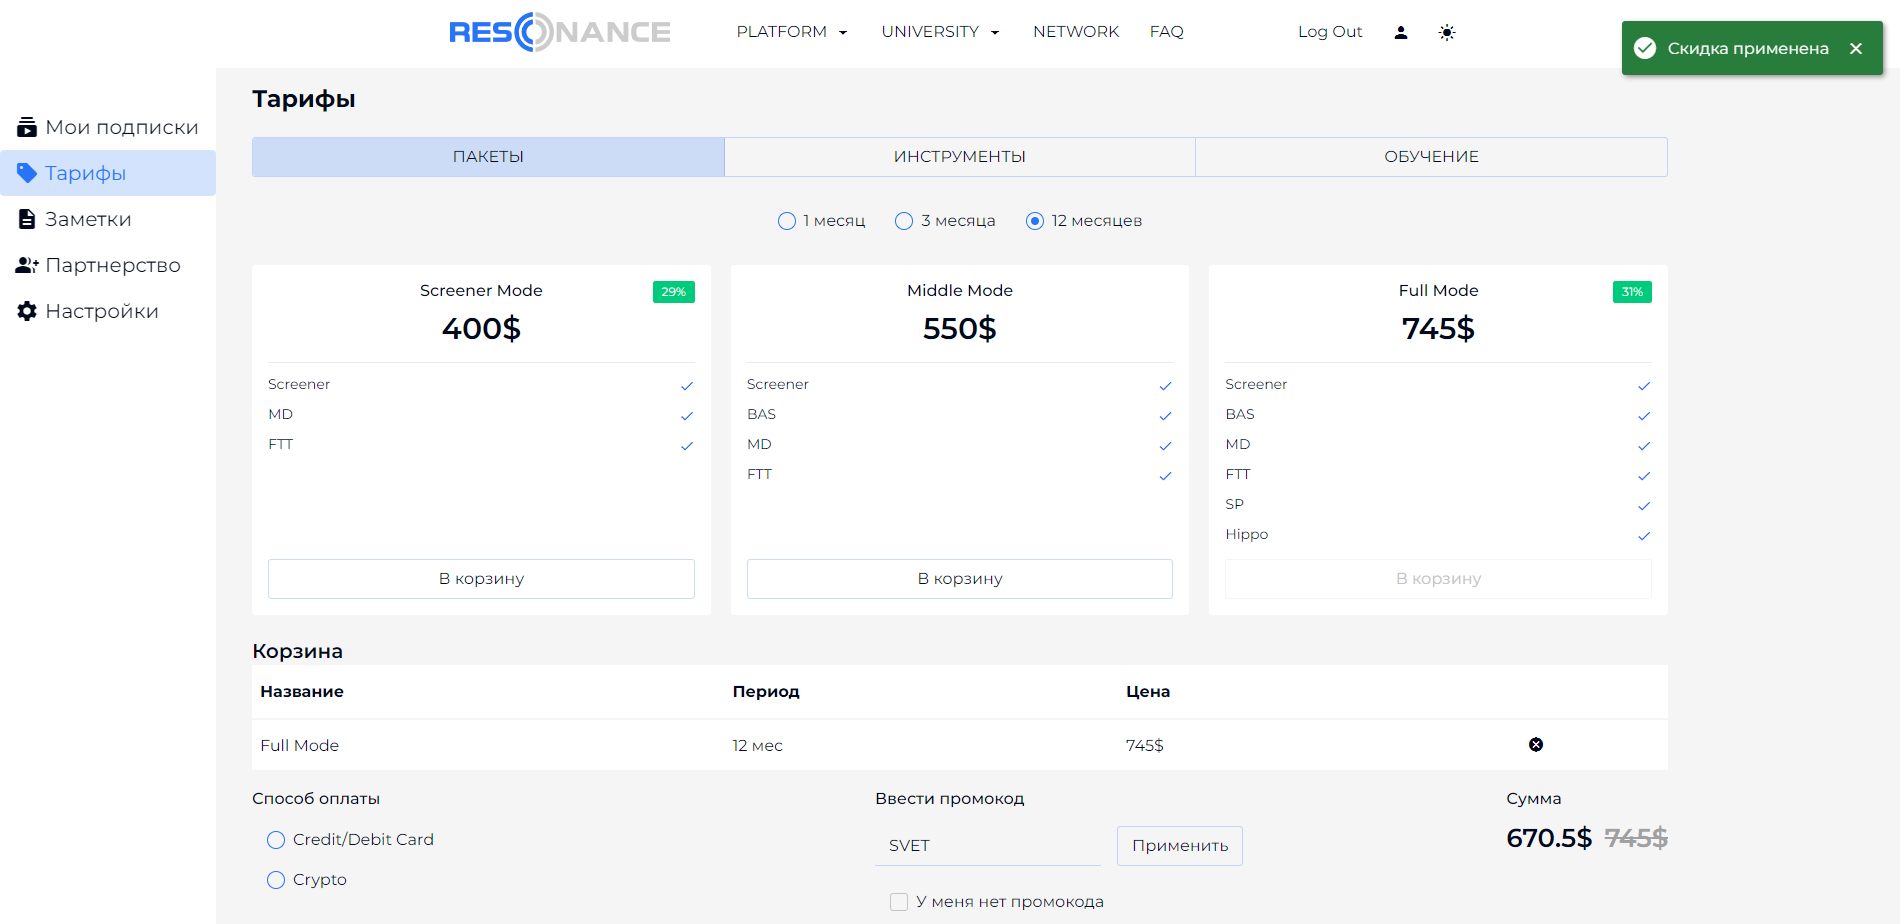Click the 'Full Mode' row name in the cart

click(300, 745)
